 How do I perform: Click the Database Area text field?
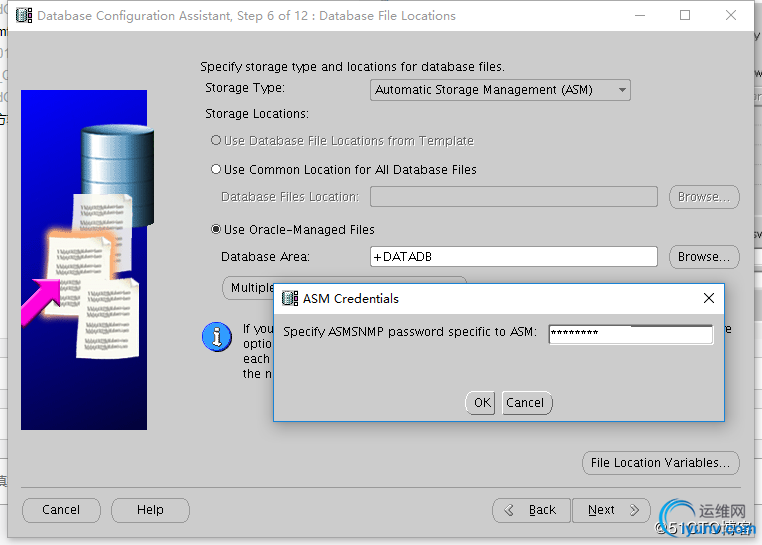click(x=513, y=257)
